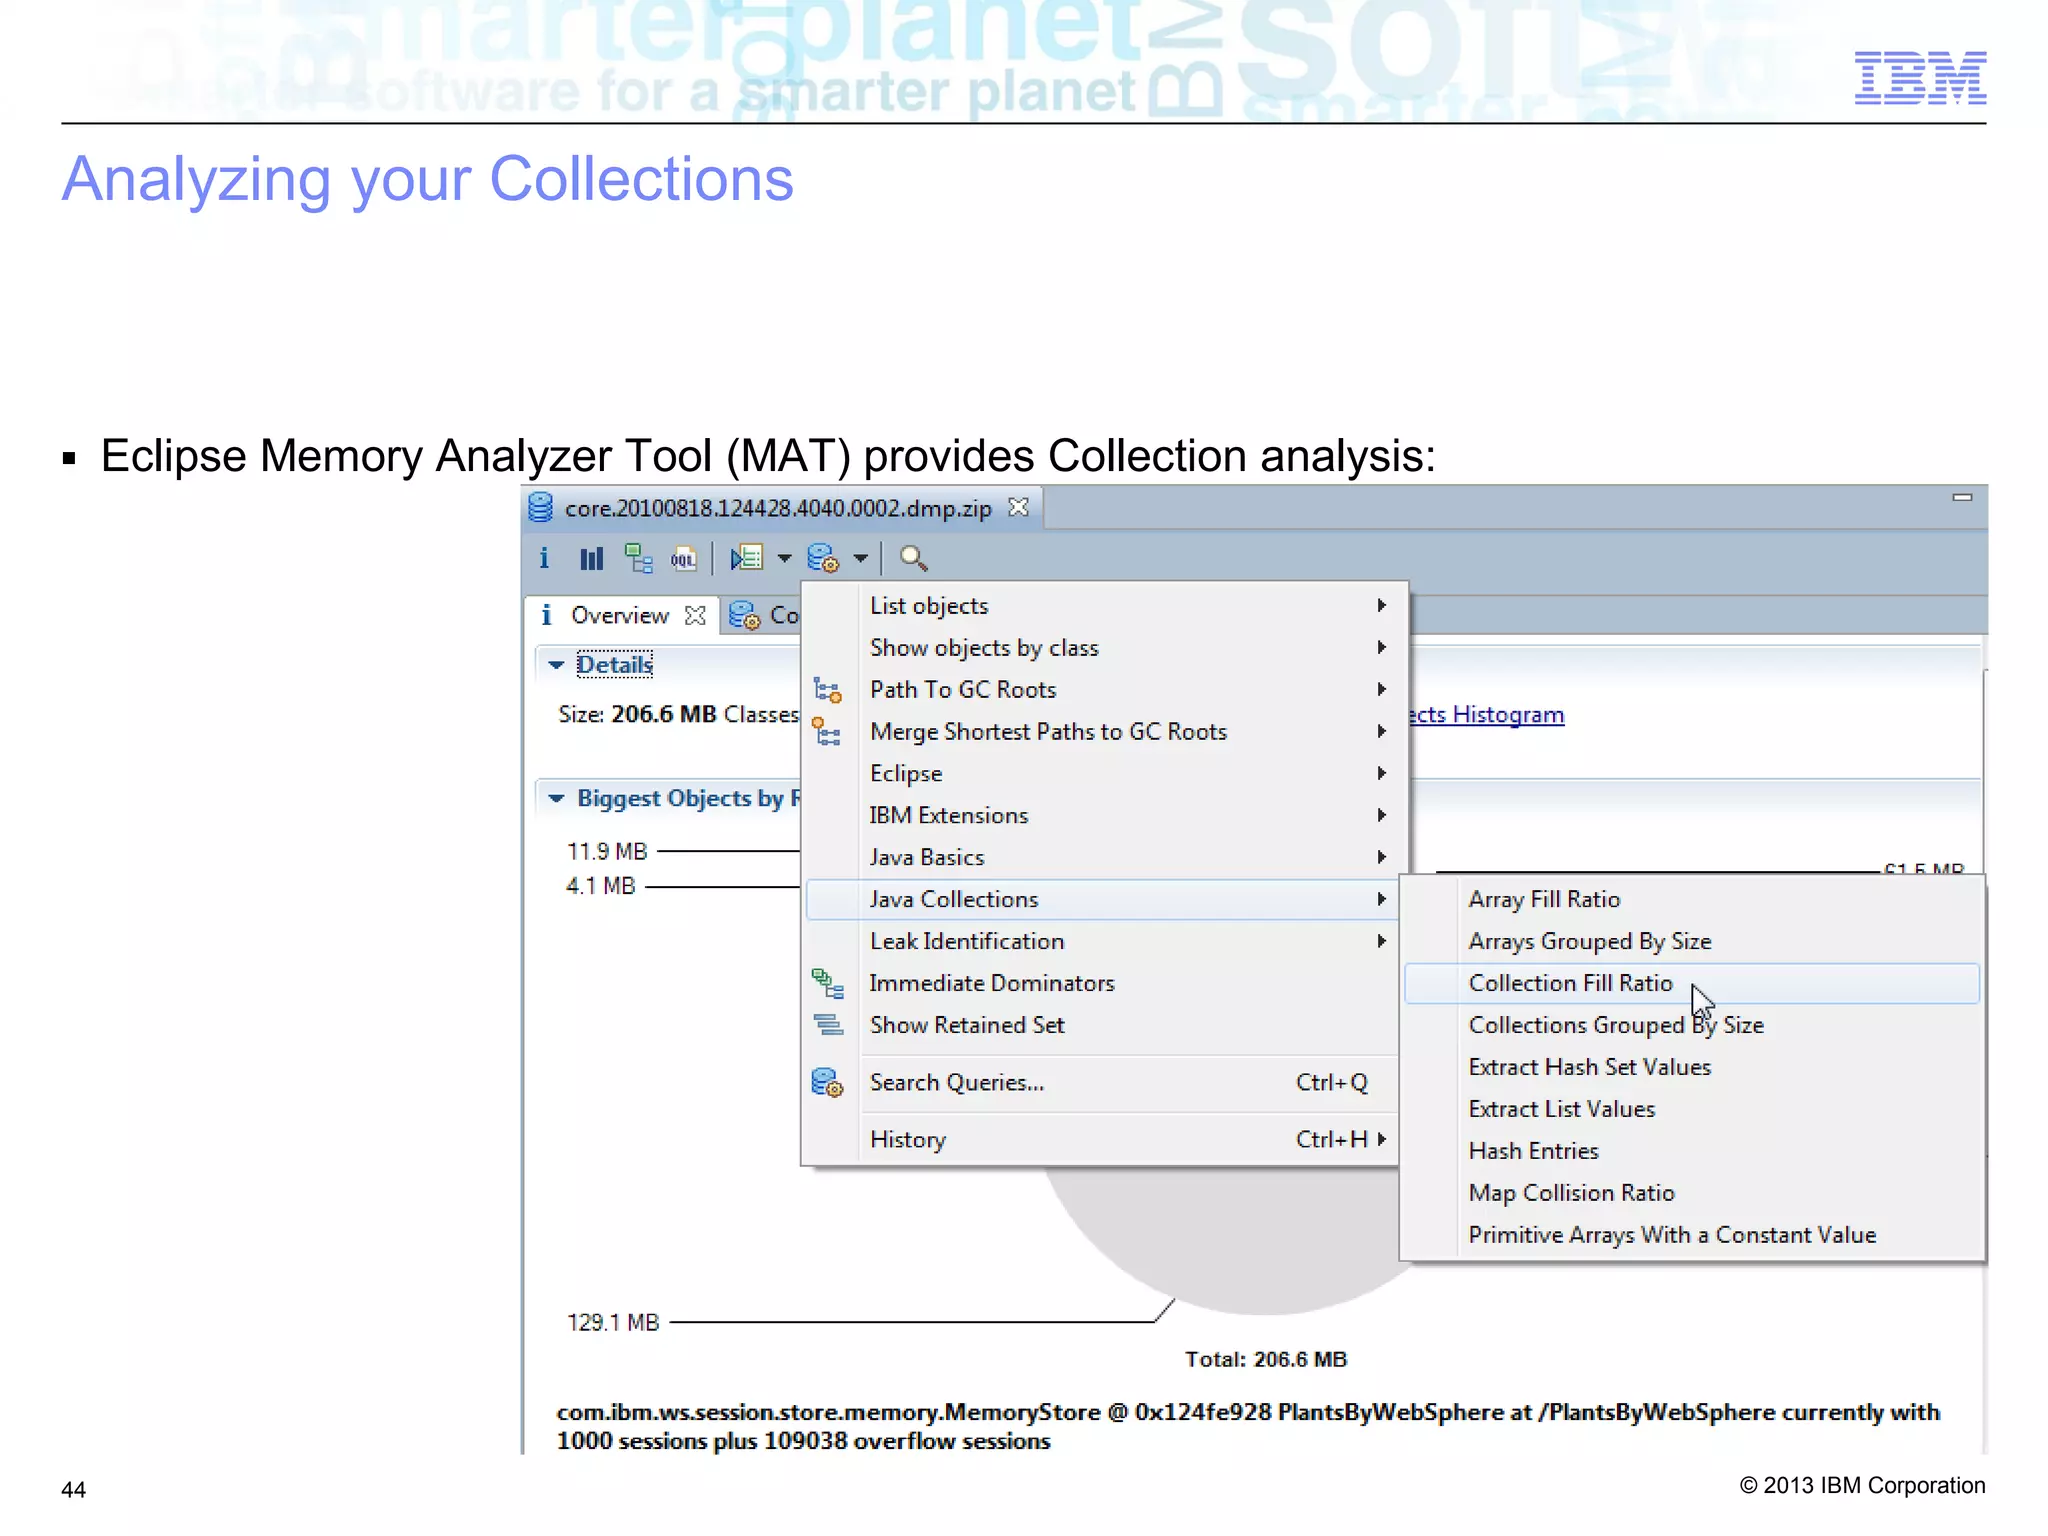The width and height of the screenshot is (2048, 1536).
Task: Expand the IBM Extensions submenu arrow
Action: 1381,815
